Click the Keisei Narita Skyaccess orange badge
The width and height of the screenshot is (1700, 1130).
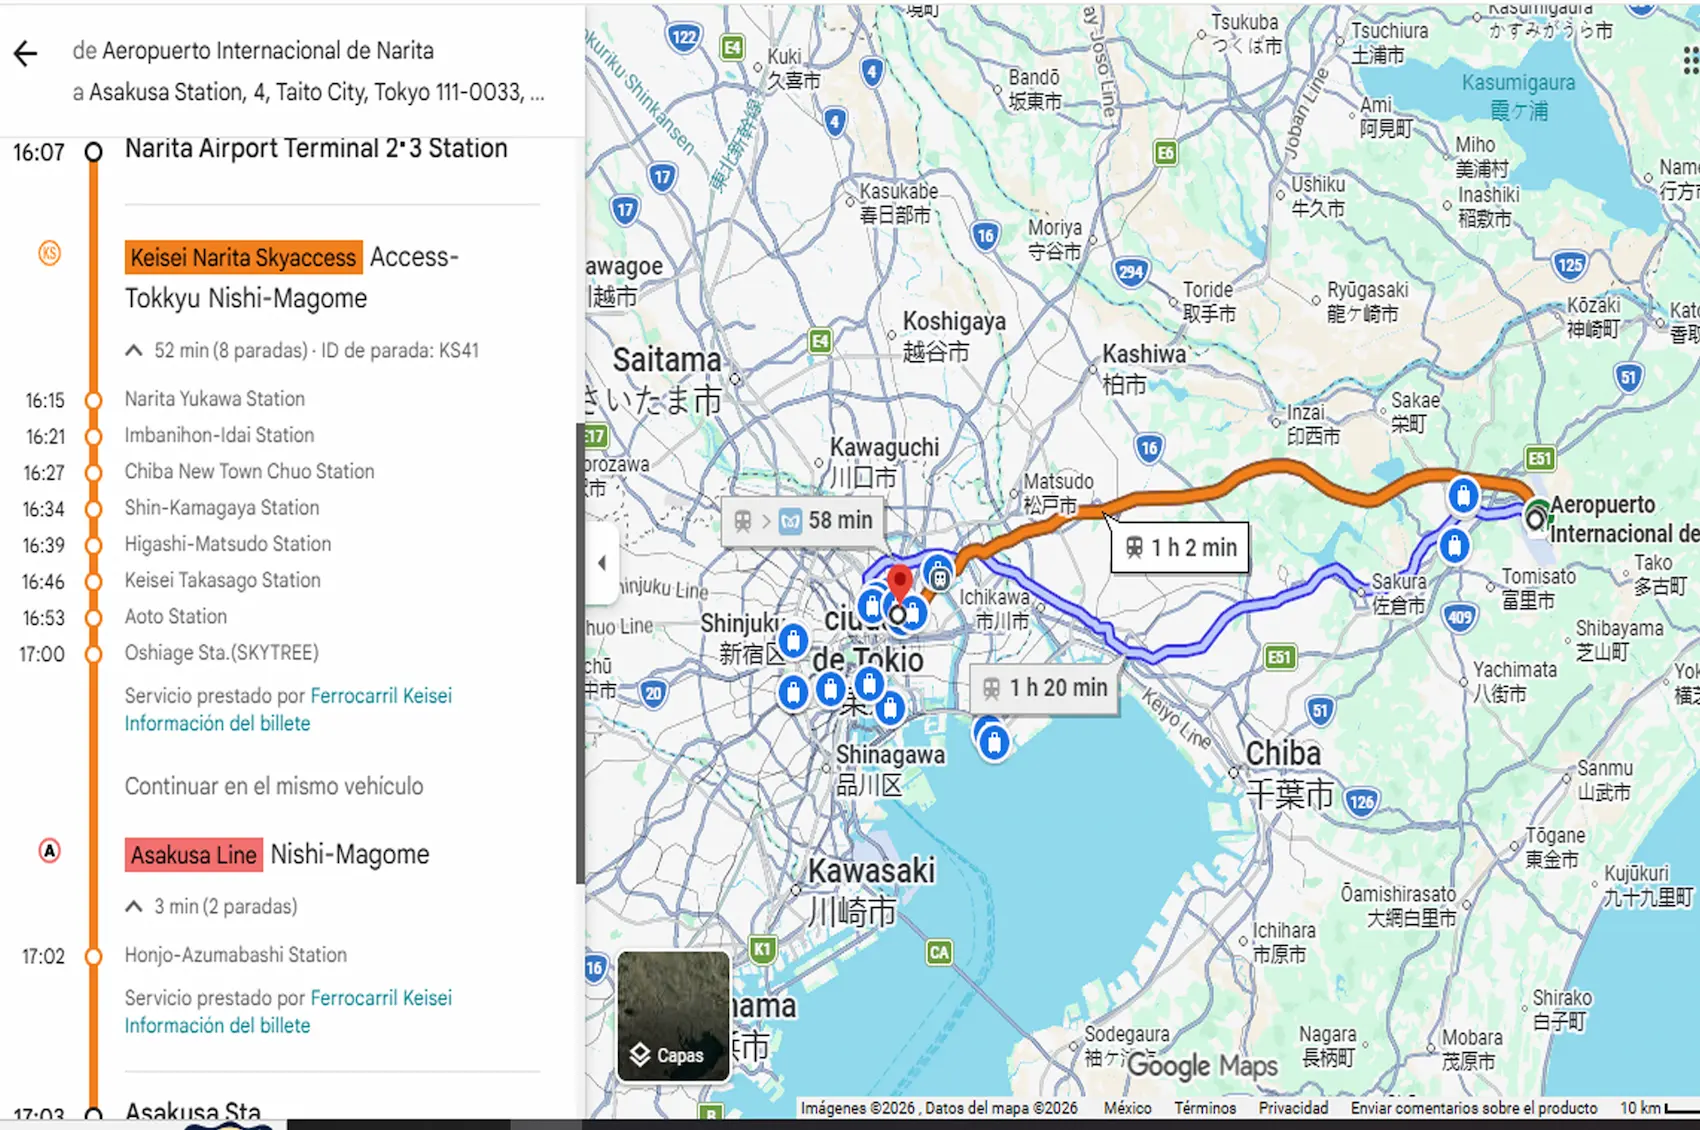tap(243, 258)
